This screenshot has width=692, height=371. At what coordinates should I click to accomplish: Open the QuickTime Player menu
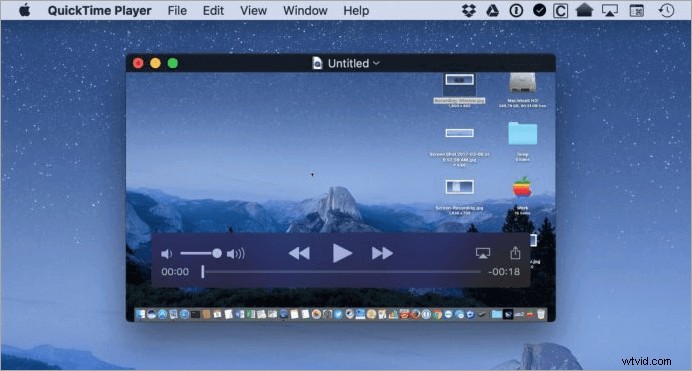(99, 11)
